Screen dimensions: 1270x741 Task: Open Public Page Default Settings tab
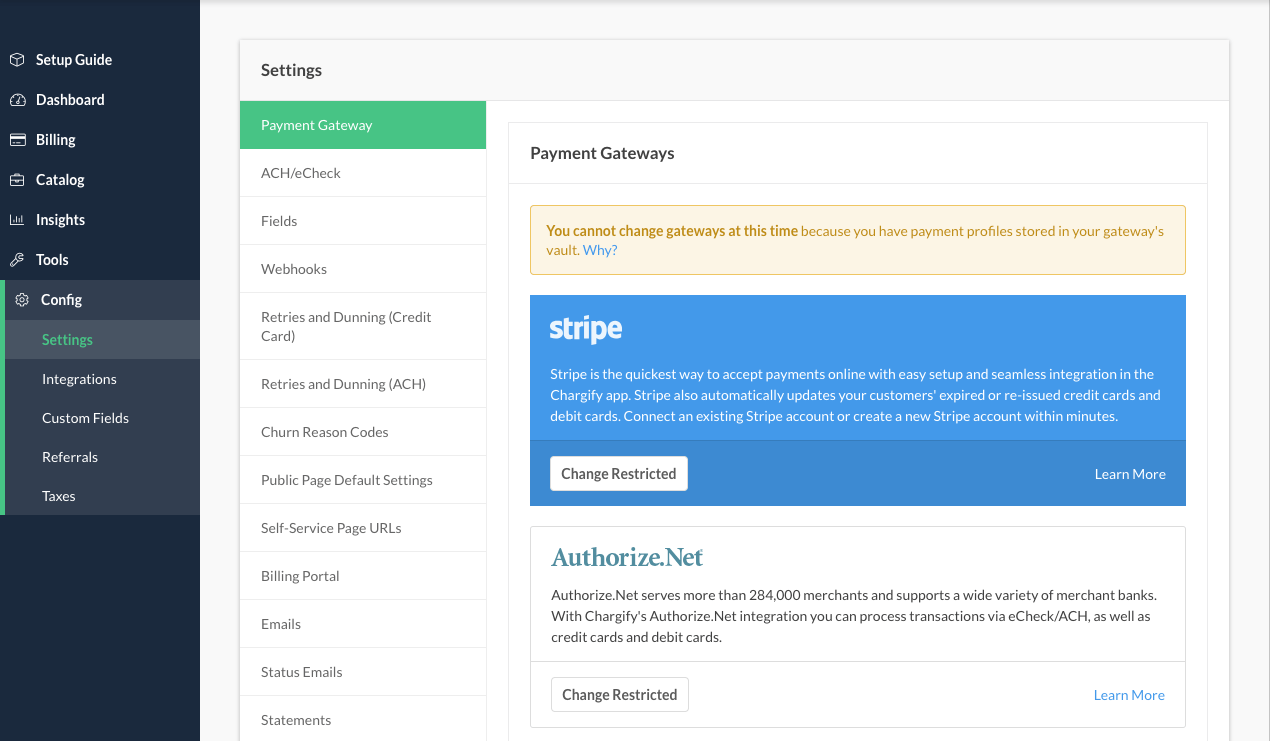pyautogui.click(x=363, y=480)
